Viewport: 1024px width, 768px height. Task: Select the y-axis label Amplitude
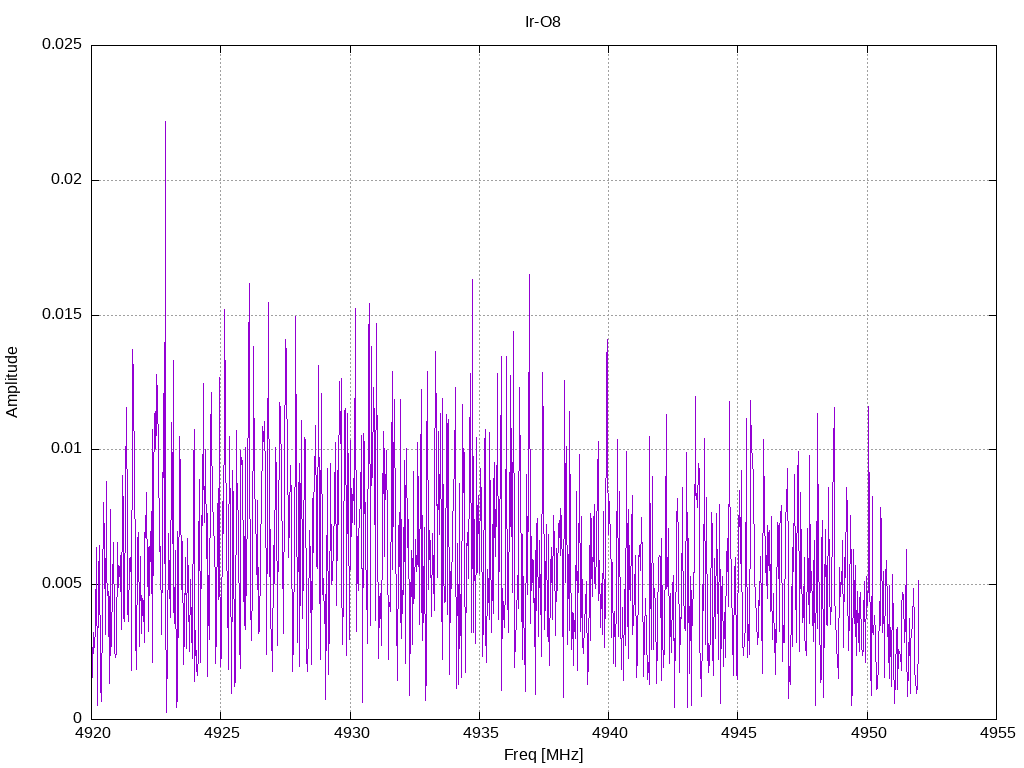[x=12, y=382]
